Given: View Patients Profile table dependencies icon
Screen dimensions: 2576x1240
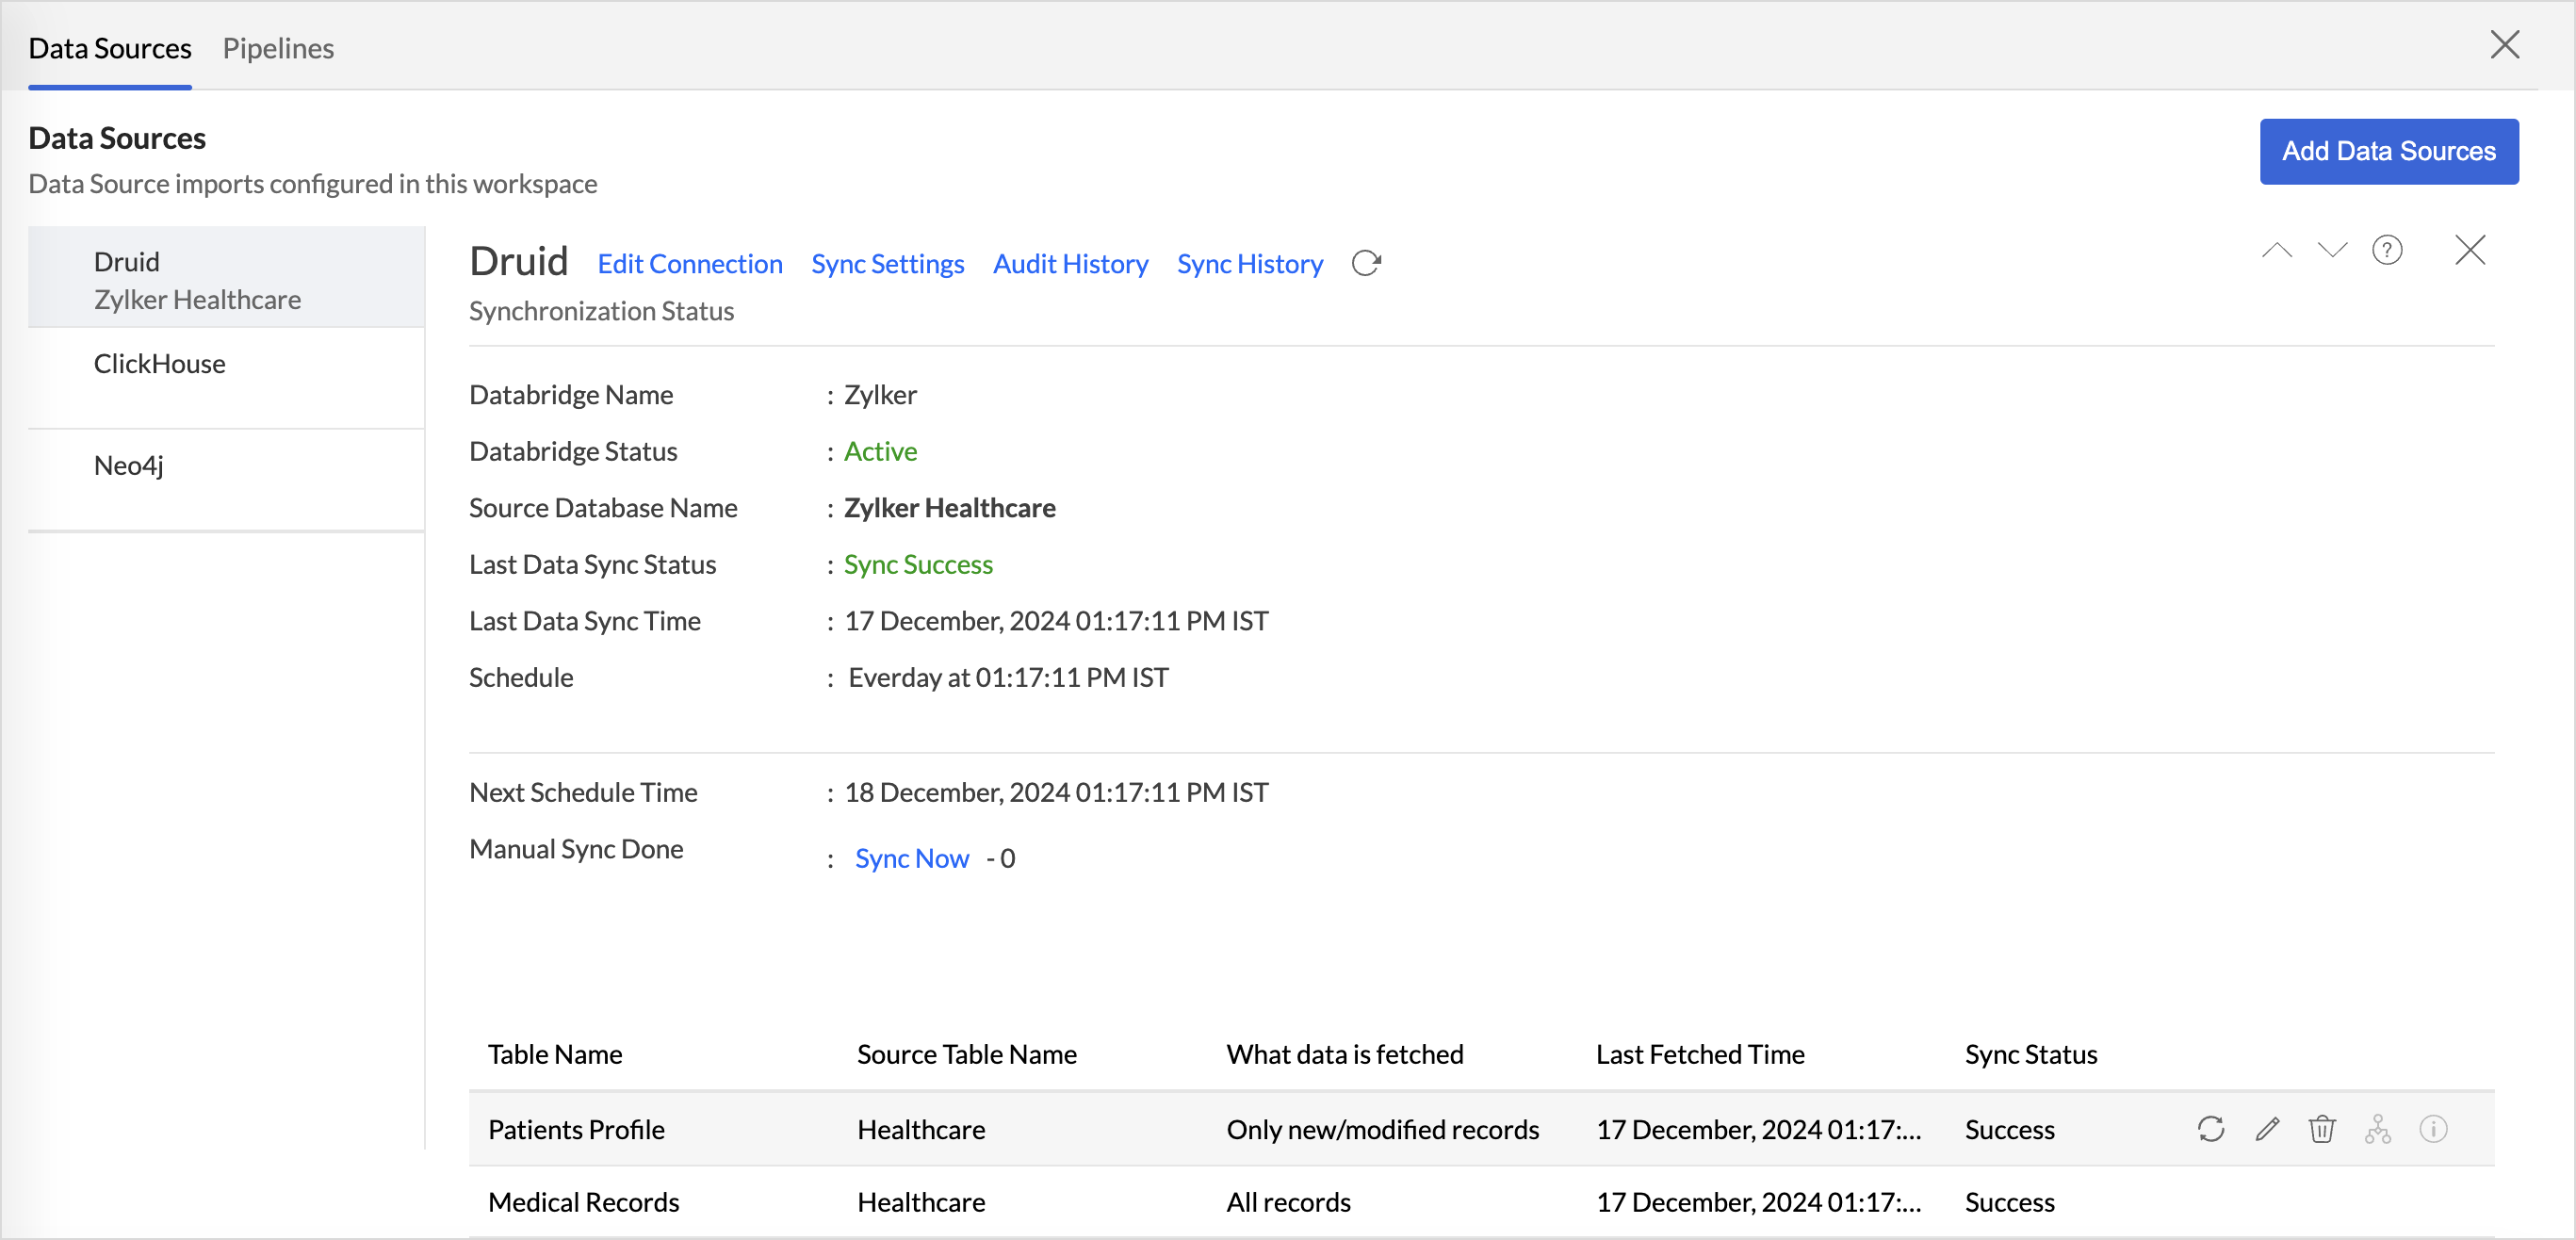Looking at the screenshot, I should 2377,1129.
